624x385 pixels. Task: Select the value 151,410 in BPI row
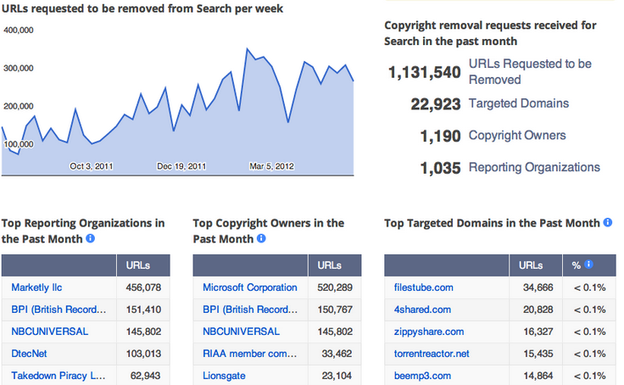click(143, 309)
